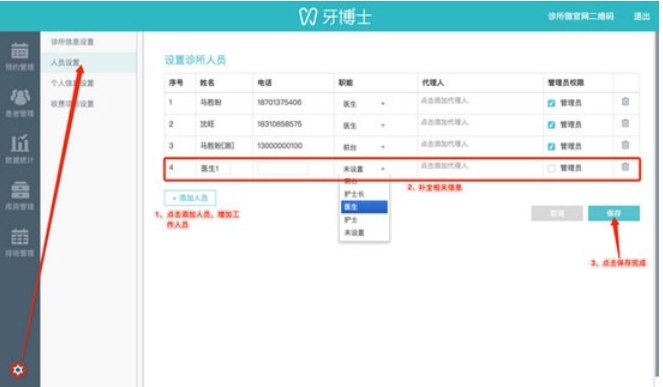This screenshot has height=387, width=663.
Task: Click the 设置诊所人员 page heading
Action: [195, 60]
